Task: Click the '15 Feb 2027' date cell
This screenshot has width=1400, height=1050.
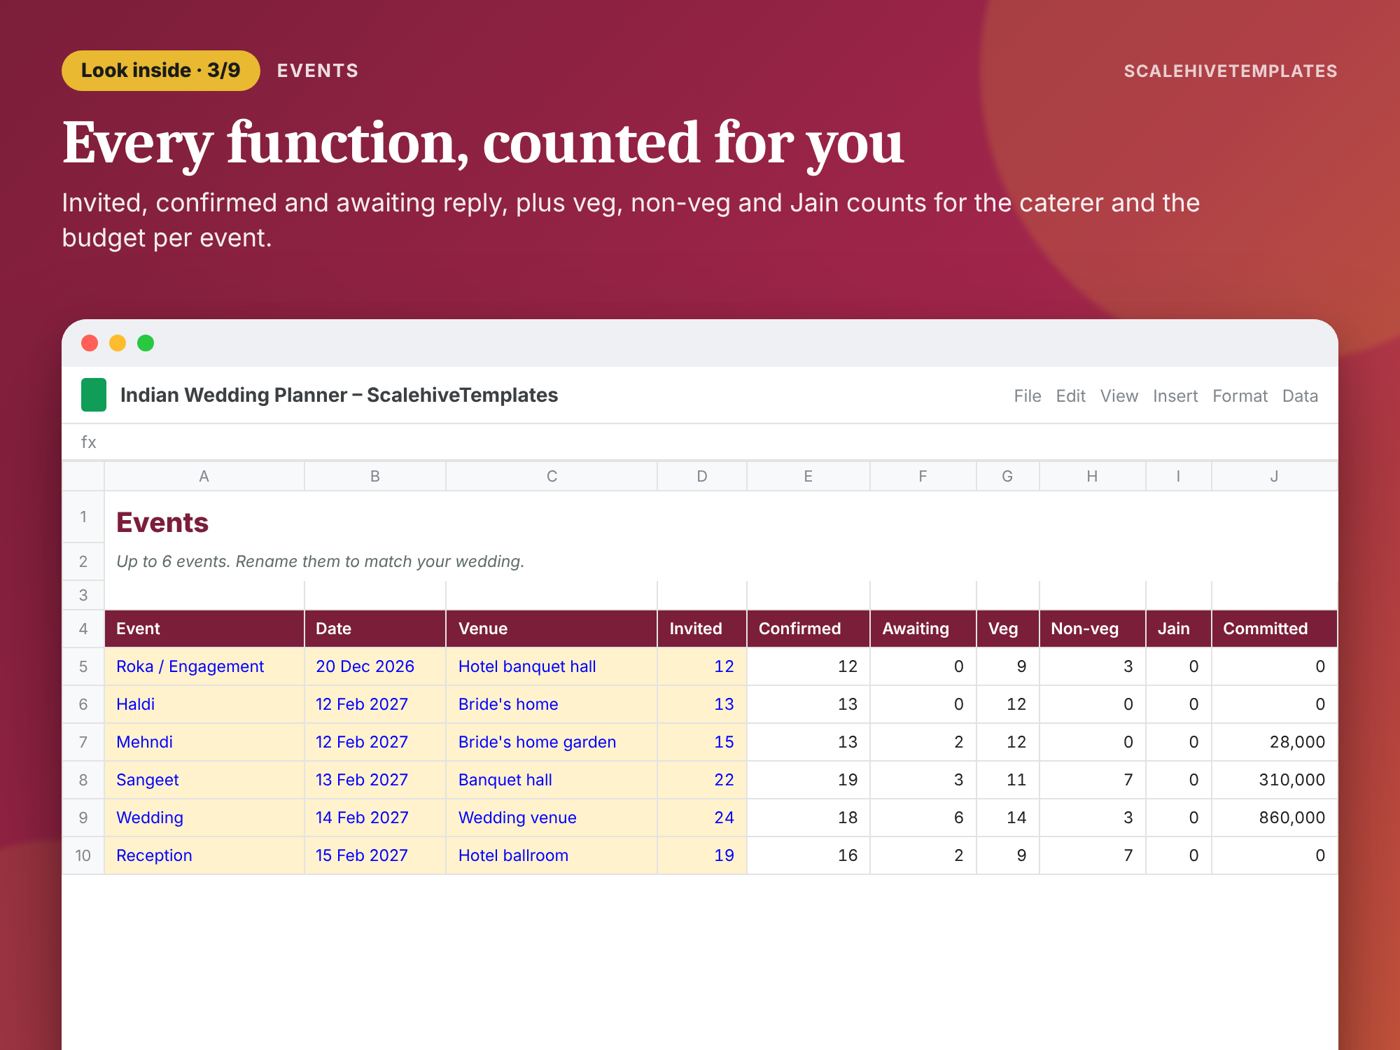Action: click(x=375, y=856)
